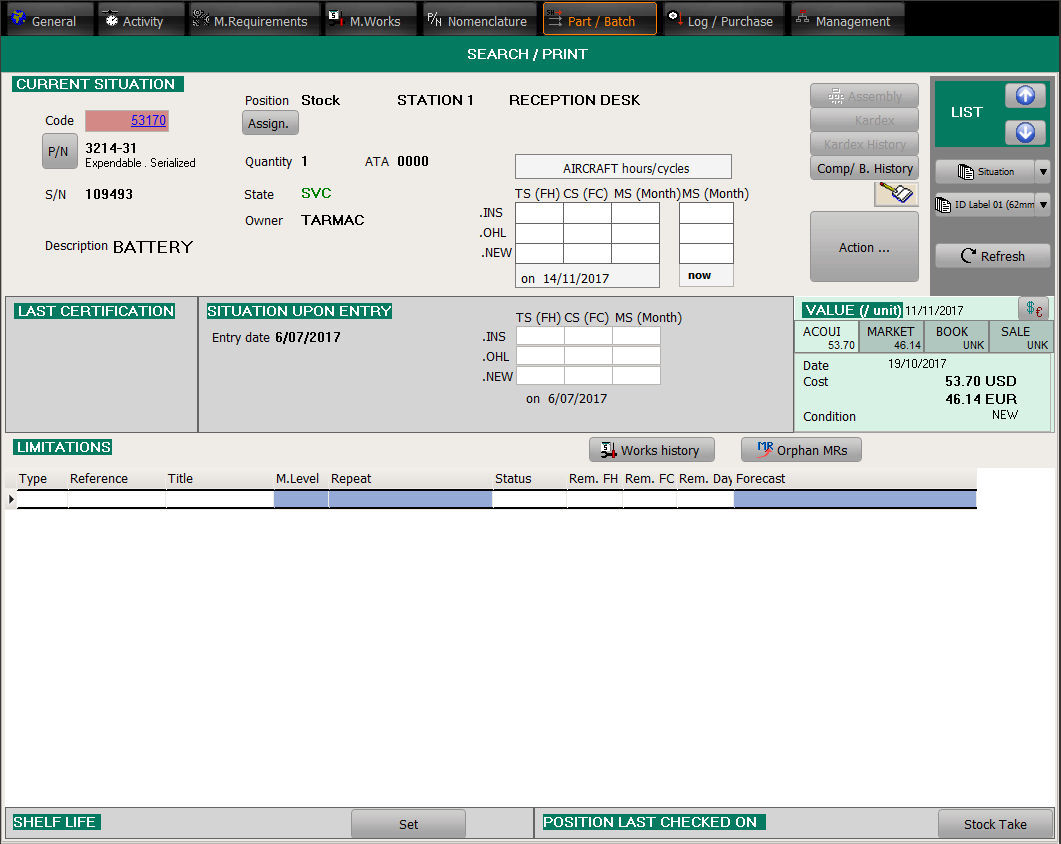Open code link 53170

click(x=148, y=120)
